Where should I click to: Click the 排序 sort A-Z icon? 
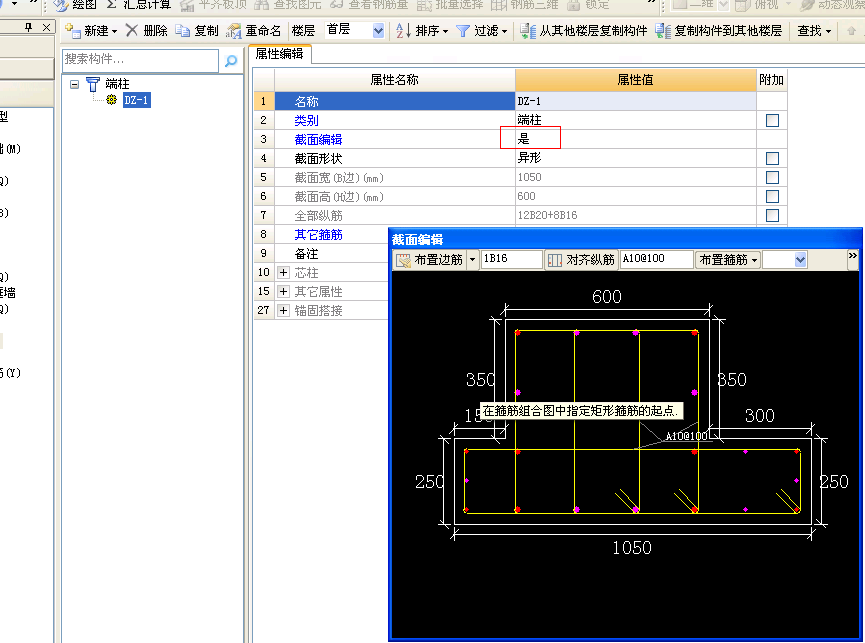[x=403, y=31]
